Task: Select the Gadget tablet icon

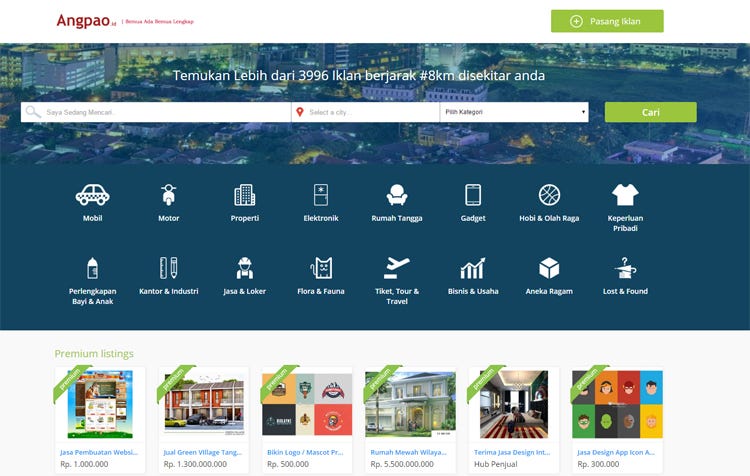Action: [473, 195]
